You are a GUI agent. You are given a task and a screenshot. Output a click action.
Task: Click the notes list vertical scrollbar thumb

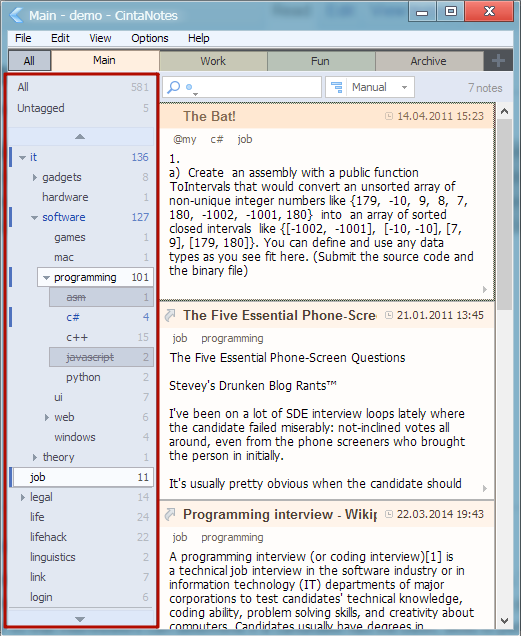pos(504,215)
